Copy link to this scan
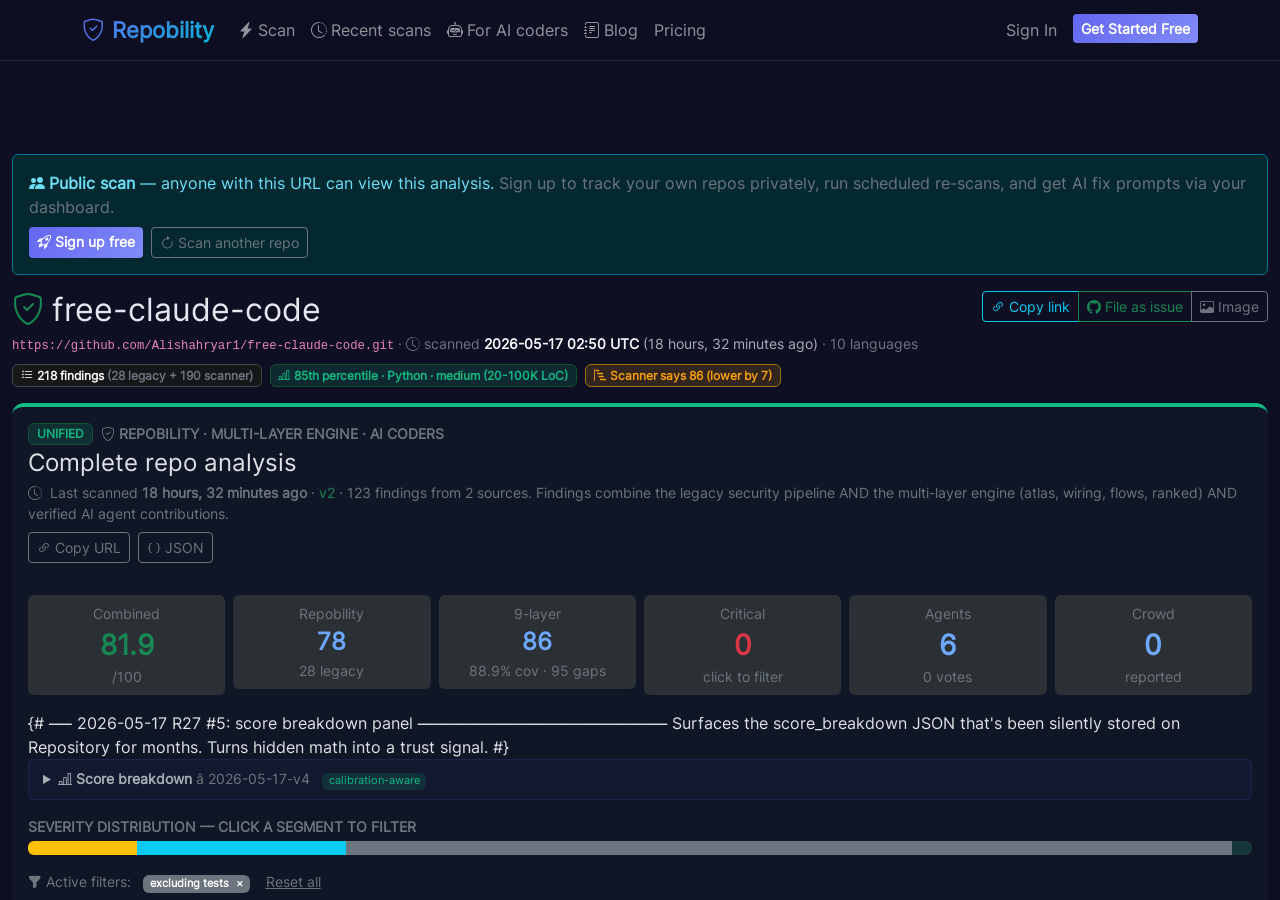 [x=1030, y=307]
